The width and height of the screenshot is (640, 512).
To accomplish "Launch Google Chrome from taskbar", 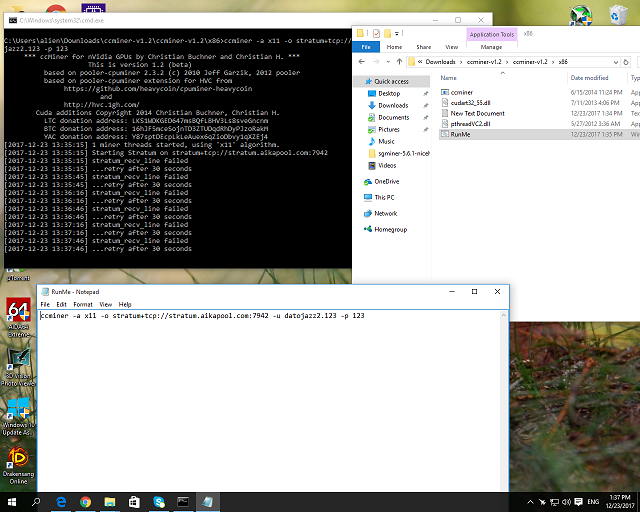I will [85, 502].
